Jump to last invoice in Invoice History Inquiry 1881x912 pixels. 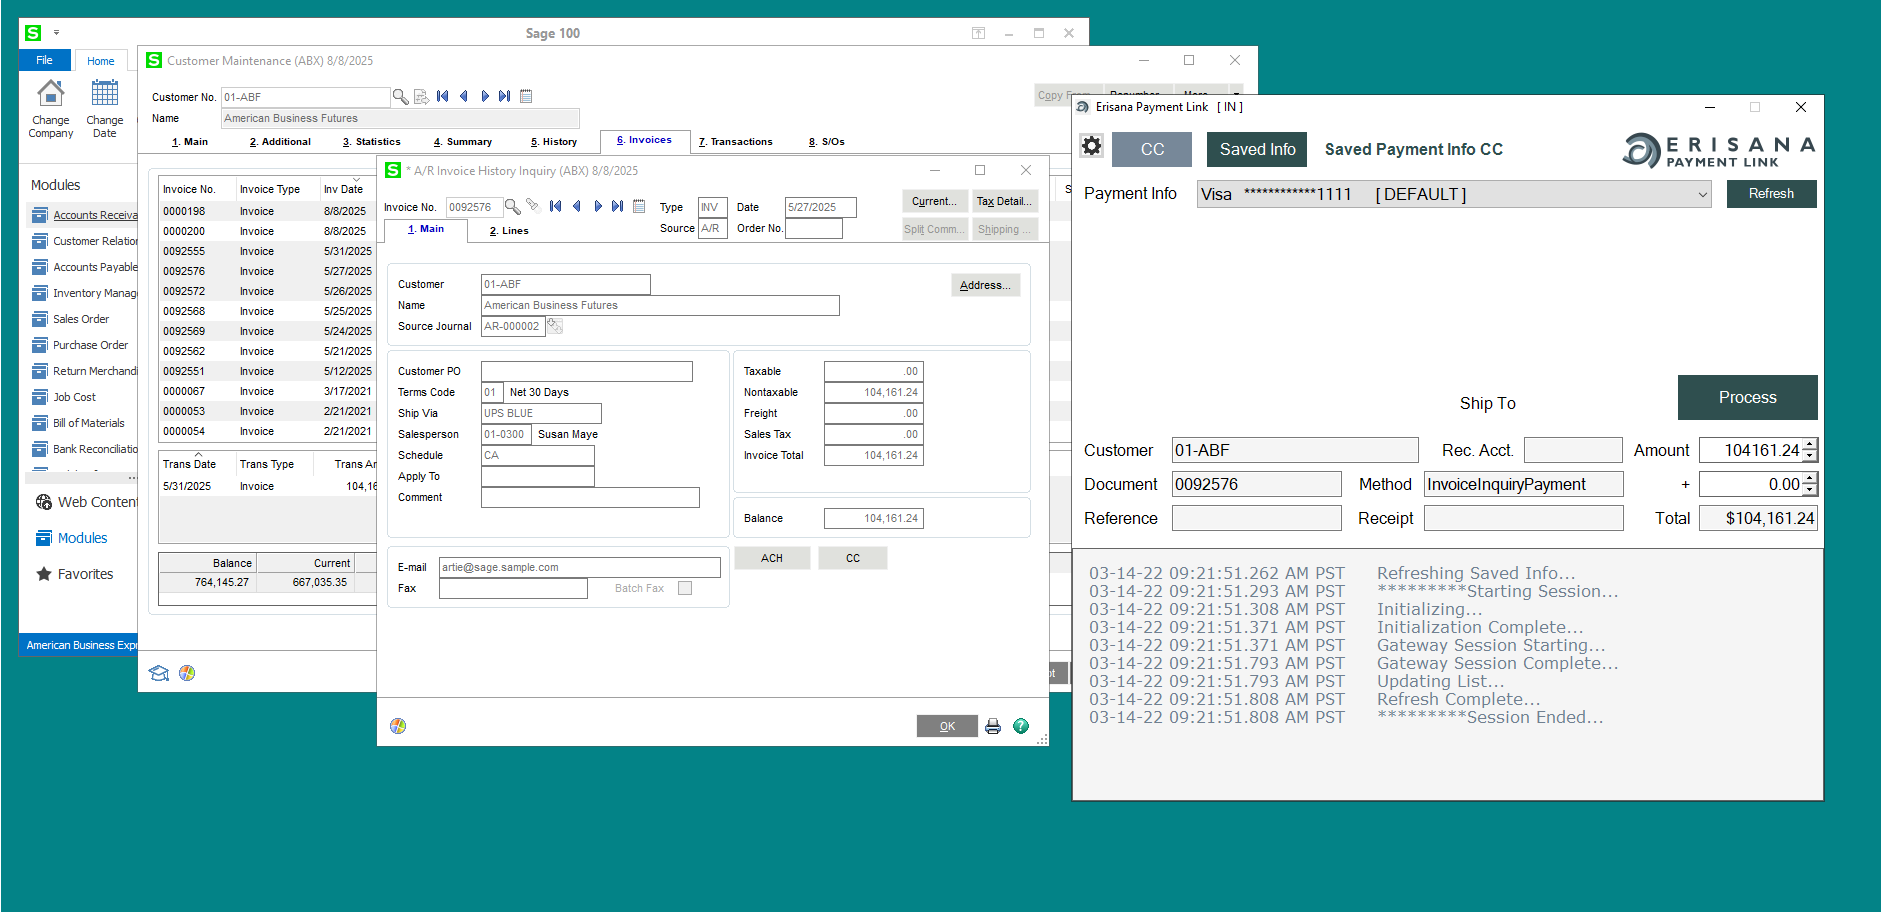(618, 207)
